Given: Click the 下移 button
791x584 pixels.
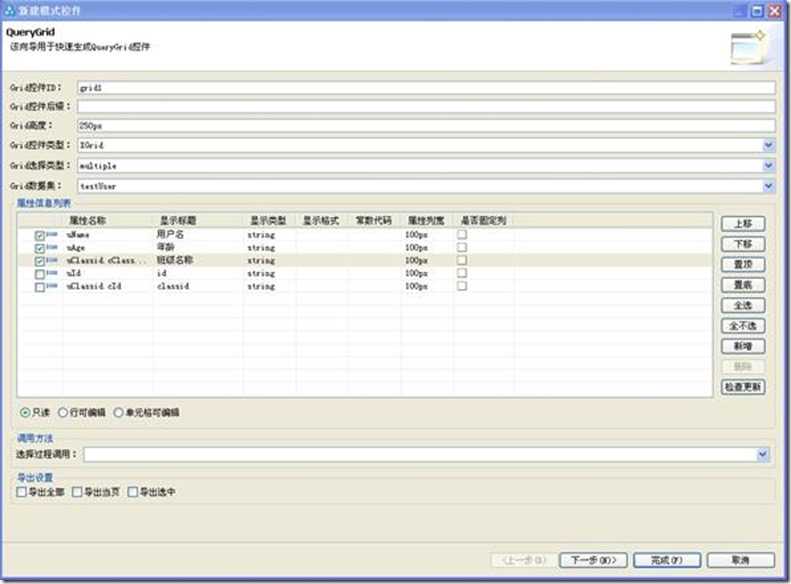Looking at the screenshot, I should 743,244.
